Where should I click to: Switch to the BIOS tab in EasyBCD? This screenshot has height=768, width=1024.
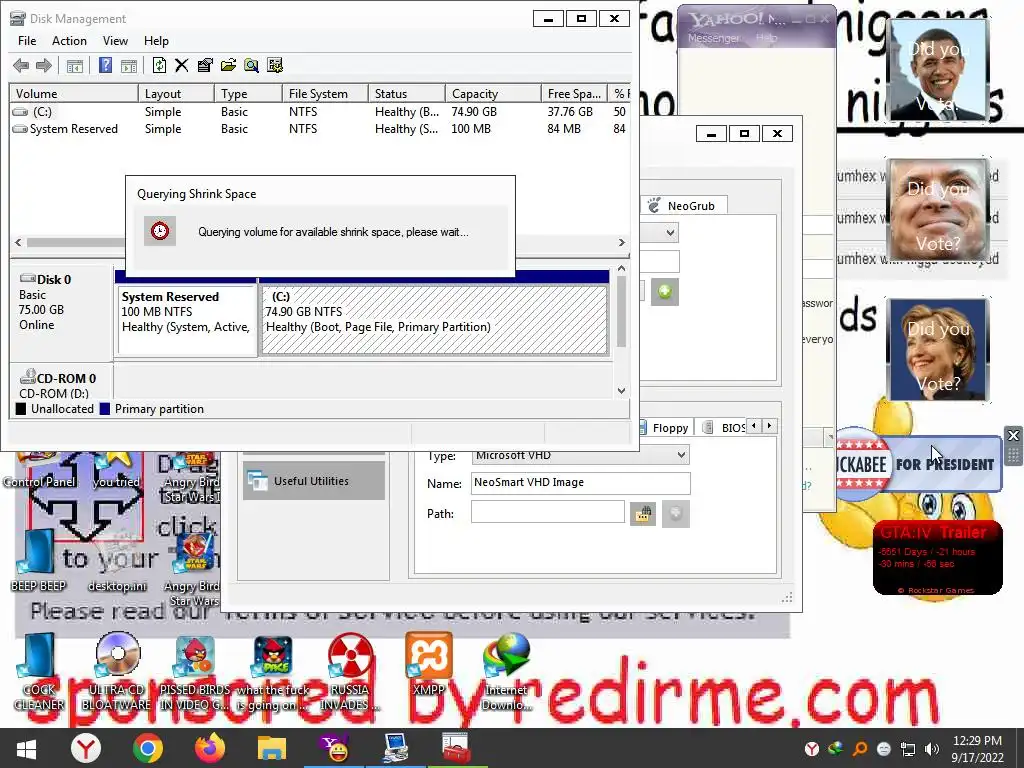coord(723,428)
